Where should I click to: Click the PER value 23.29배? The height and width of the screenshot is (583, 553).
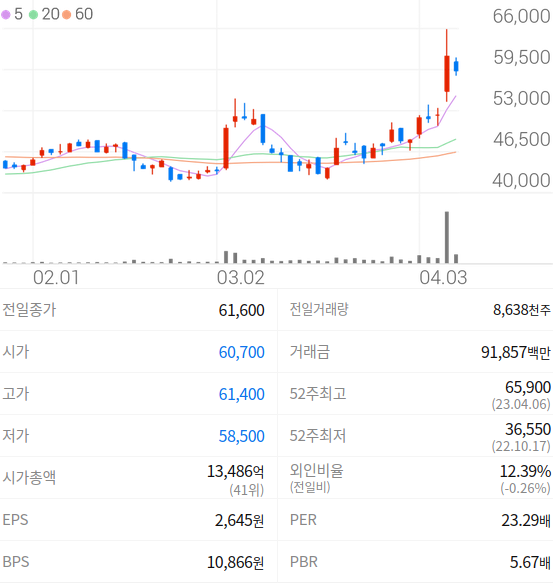526,520
